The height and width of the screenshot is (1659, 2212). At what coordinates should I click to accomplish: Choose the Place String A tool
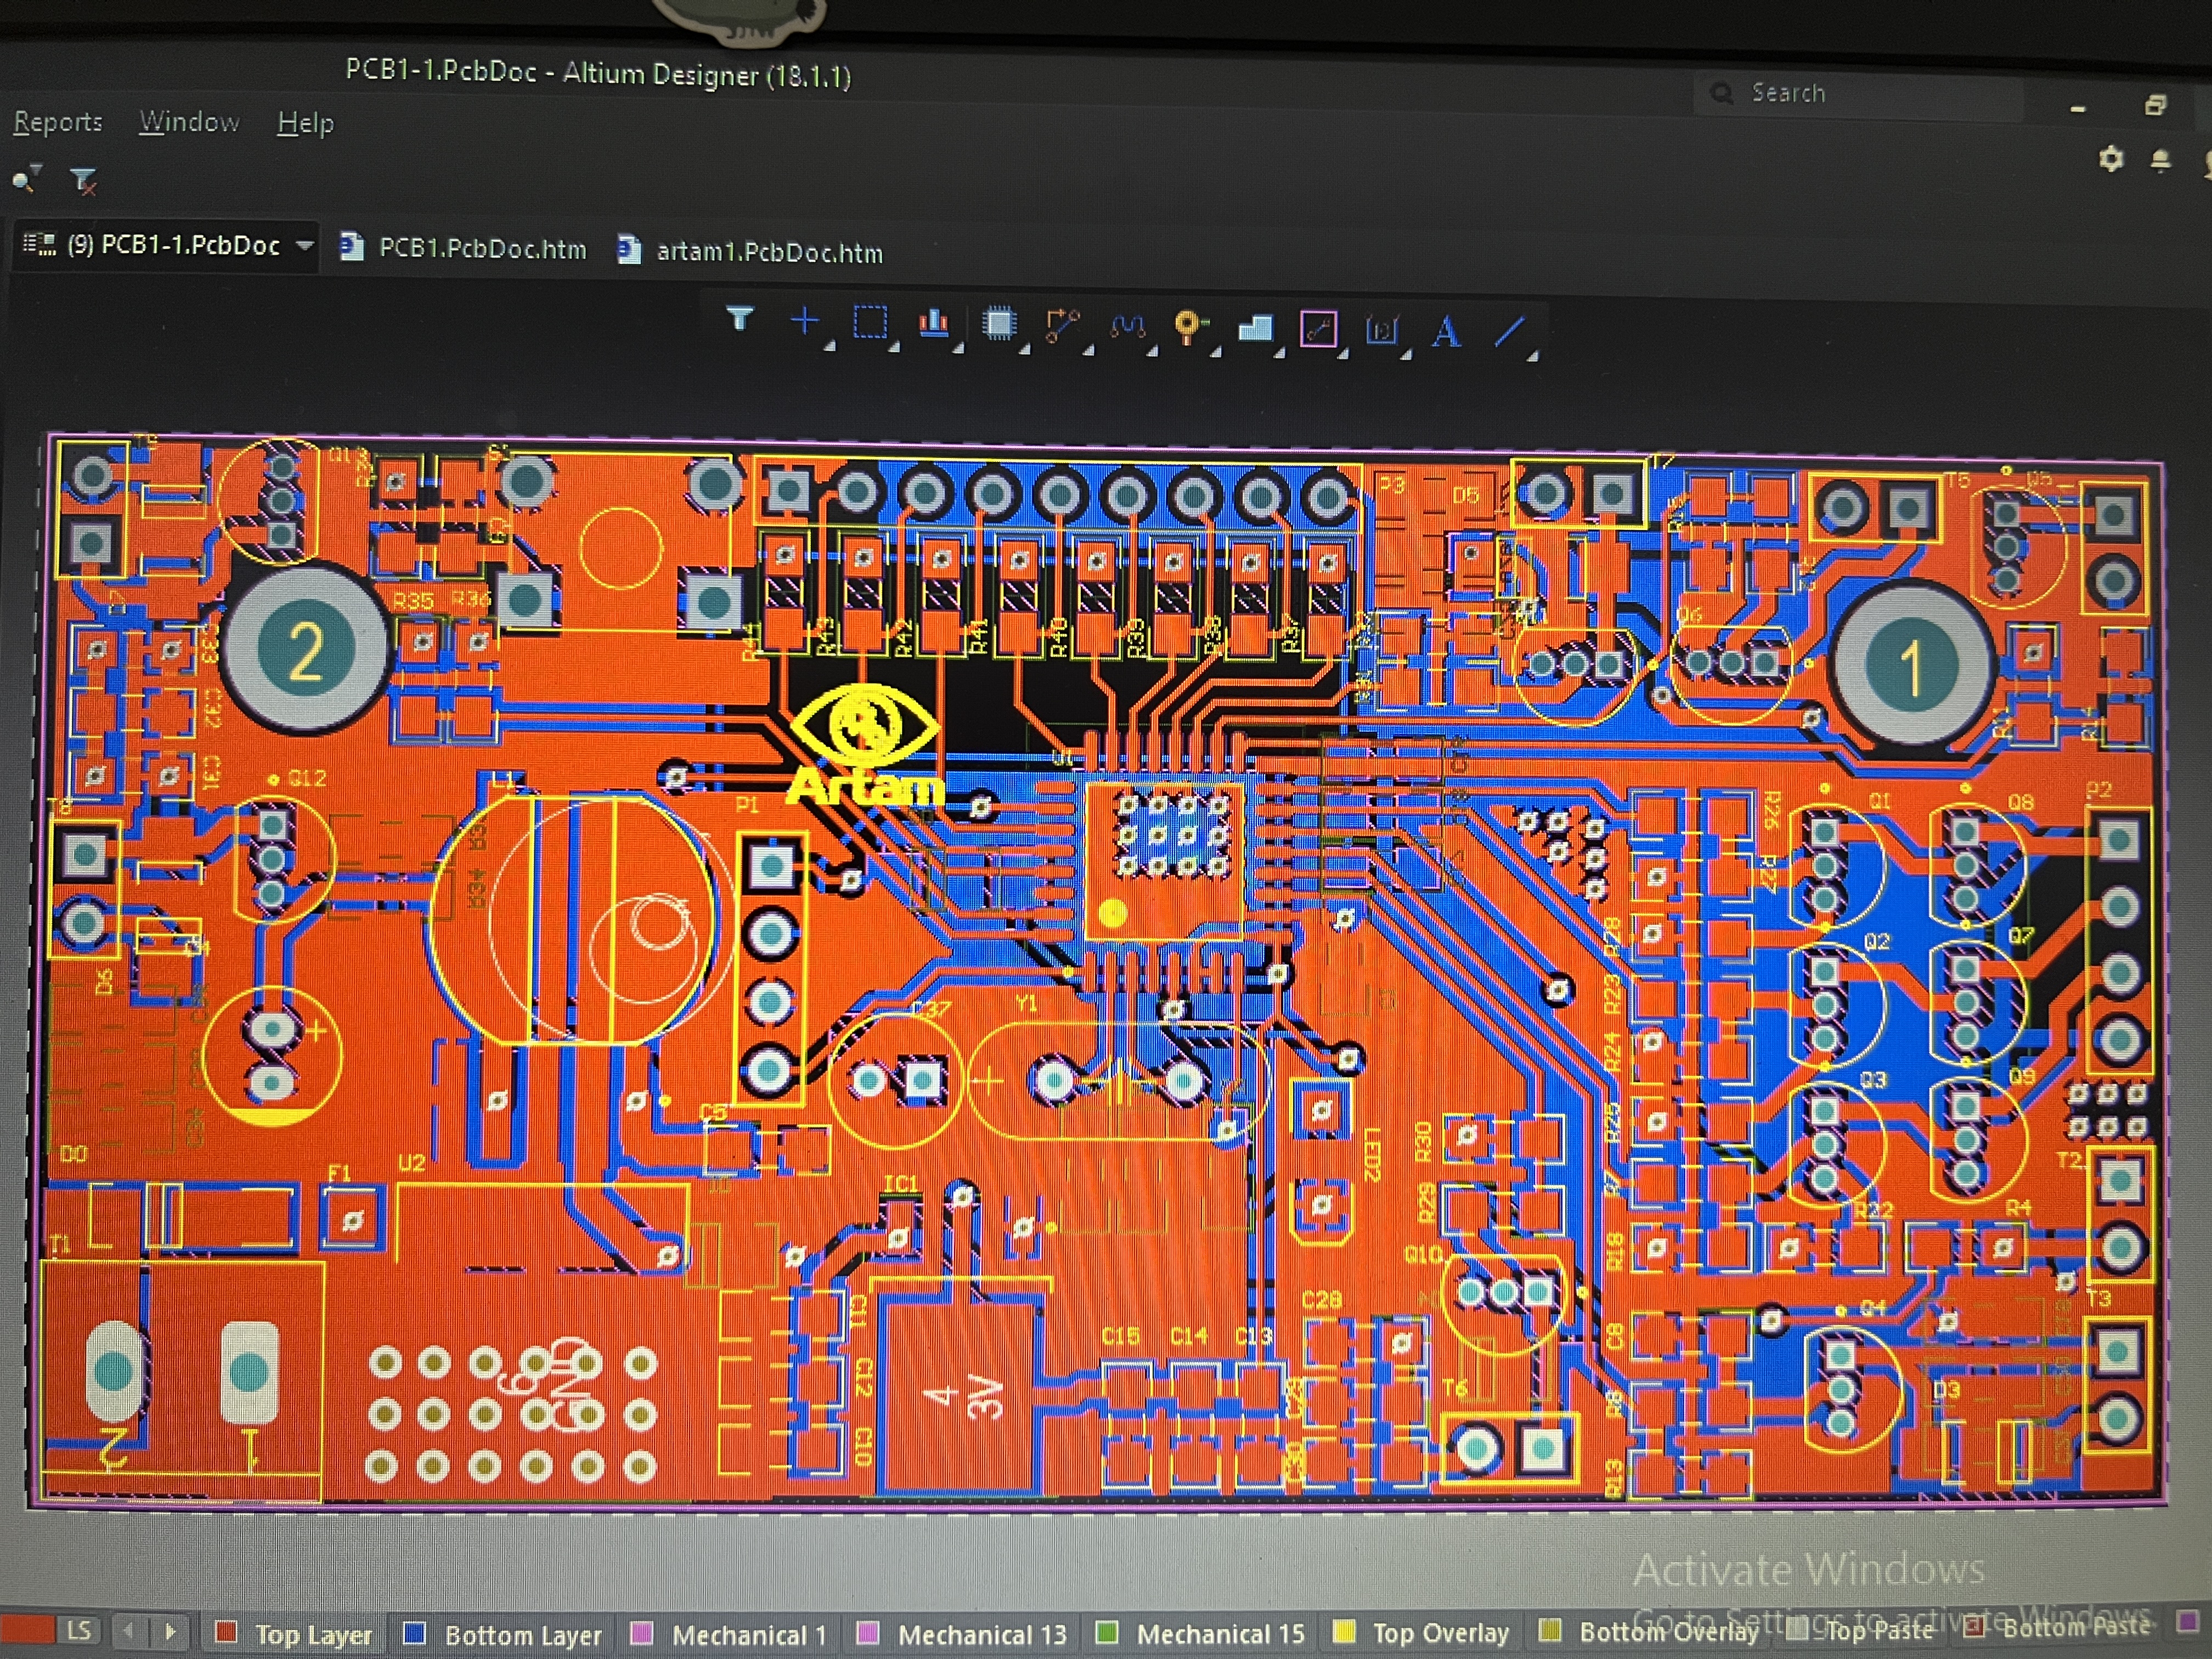[x=1446, y=332]
